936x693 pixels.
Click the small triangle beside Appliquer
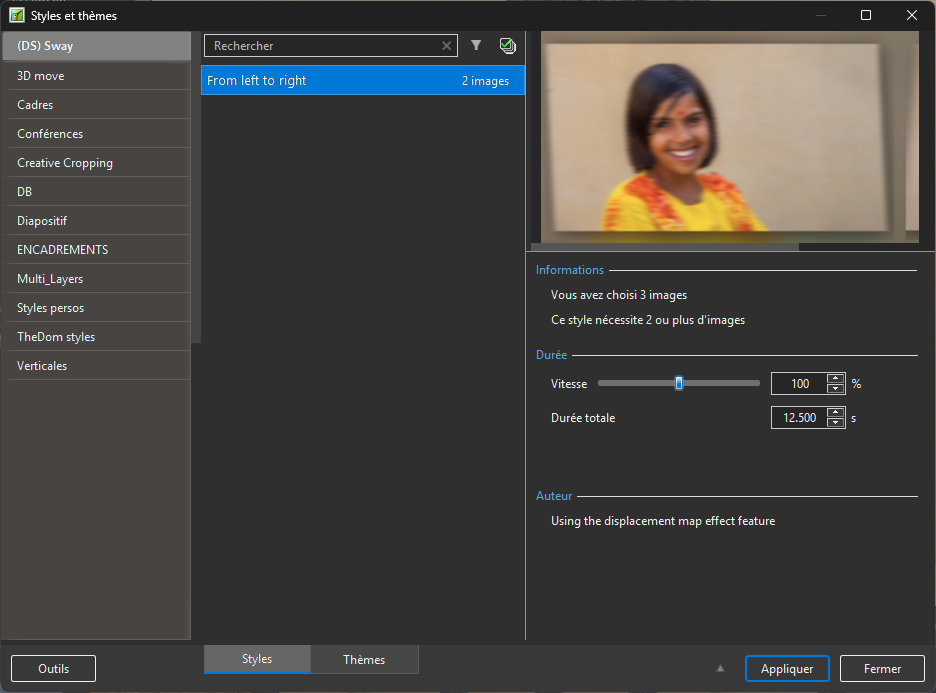pos(720,669)
